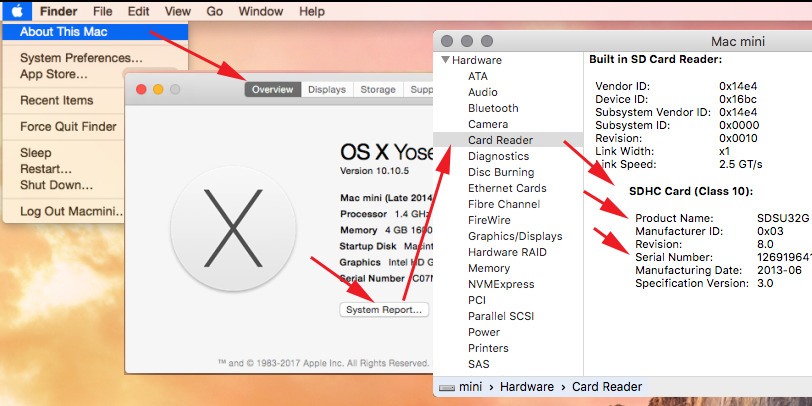Open App Store… menu entry
The width and height of the screenshot is (812, 406).
point(54,74)
